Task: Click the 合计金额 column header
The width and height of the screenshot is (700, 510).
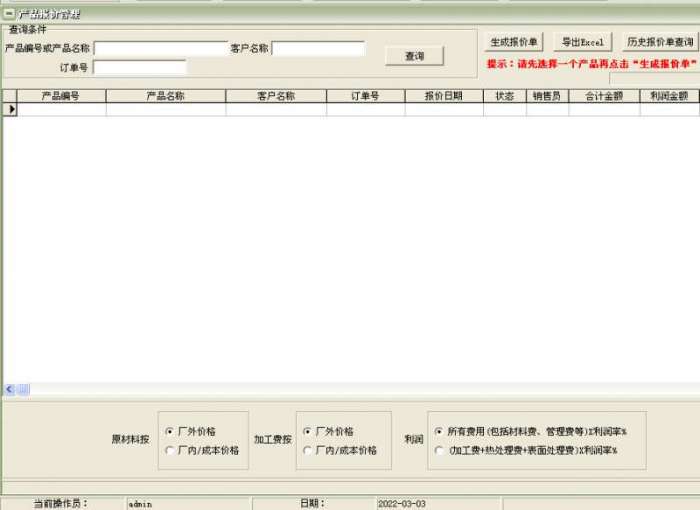Action: [x=604, y=96]
